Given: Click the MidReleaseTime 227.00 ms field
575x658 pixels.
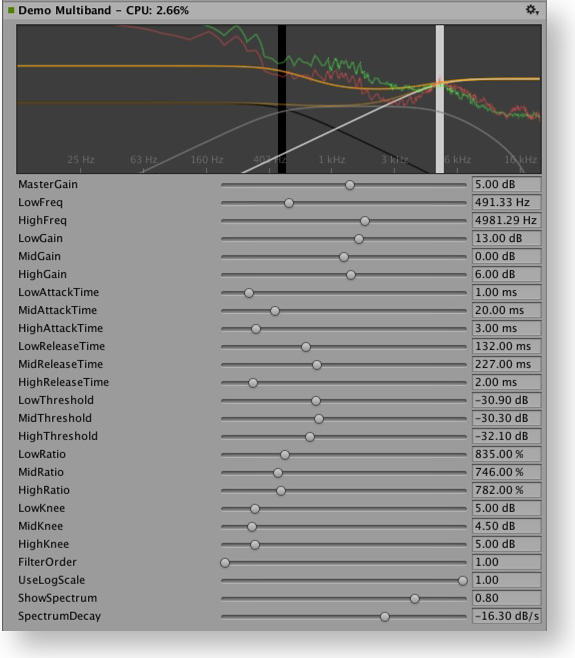Looking at the screenshot, I should click(x=507, y=364).
